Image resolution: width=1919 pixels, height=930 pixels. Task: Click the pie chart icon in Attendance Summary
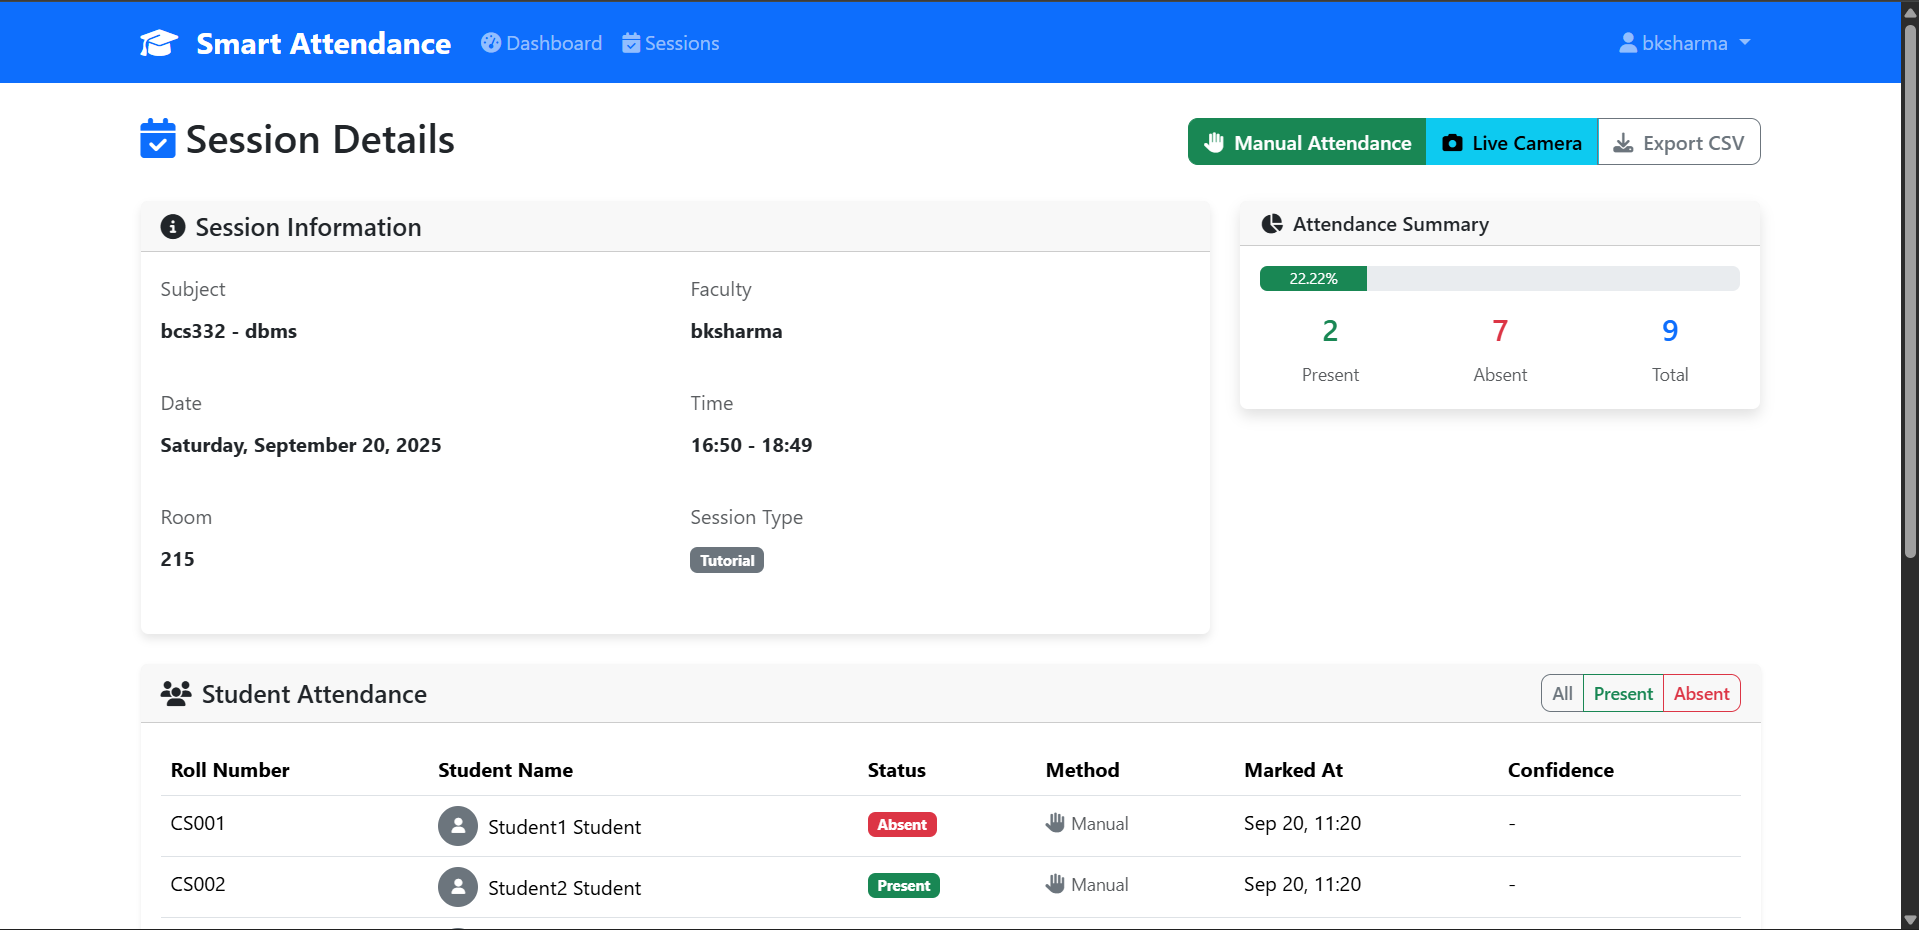[1272, 224]
